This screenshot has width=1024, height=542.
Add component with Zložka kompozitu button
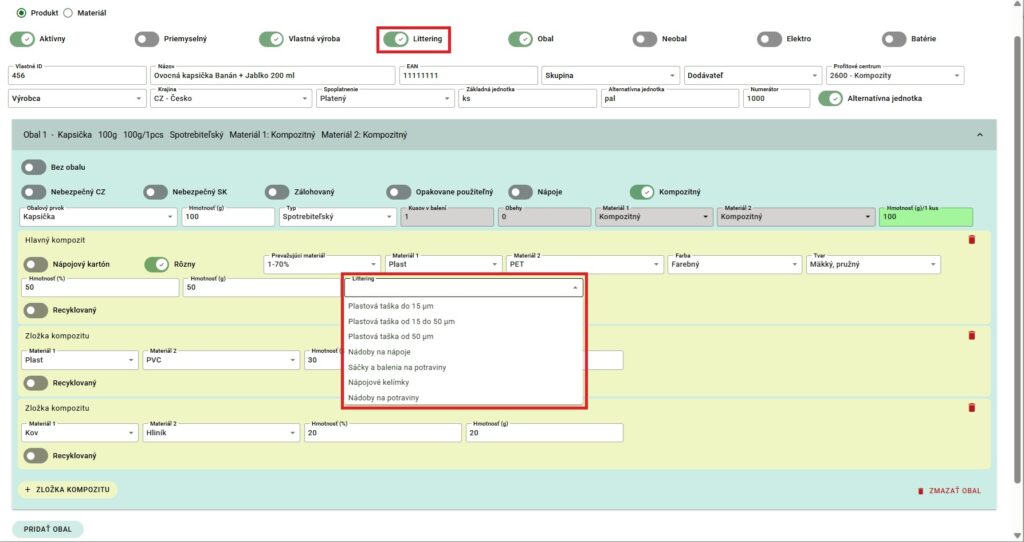point(66,490)
